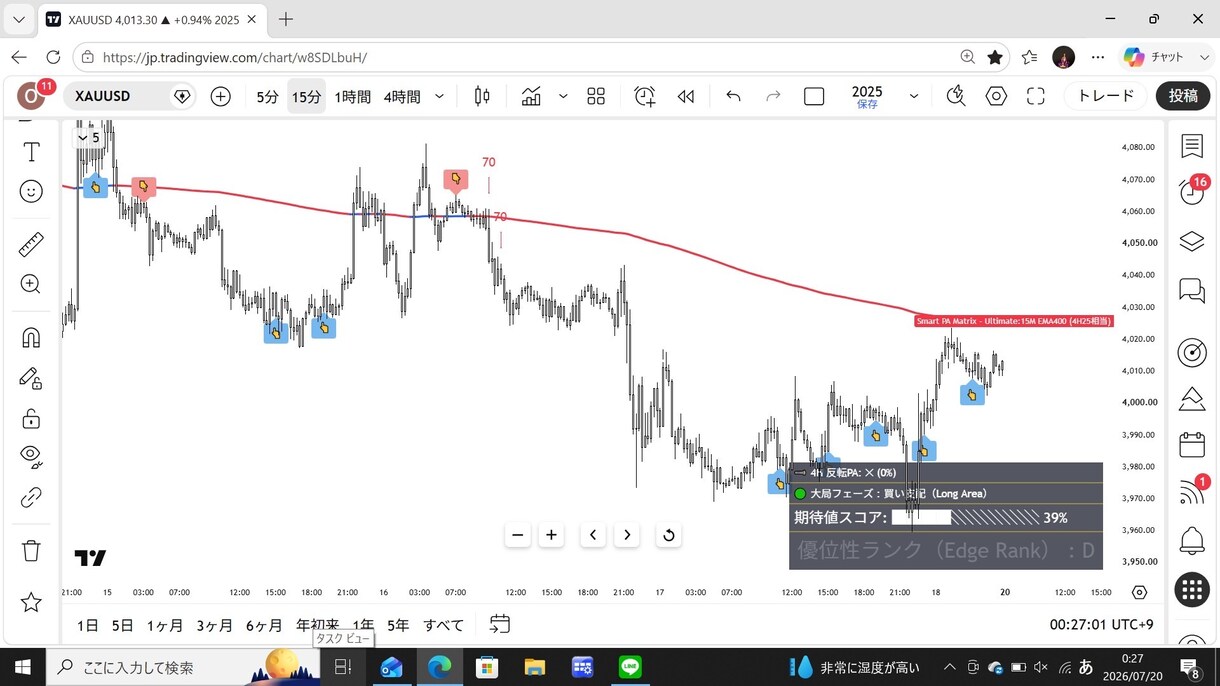Screen dimensions: 1220x686
Task: Toggle lock all drawing tools
Action: pos(31,418)
